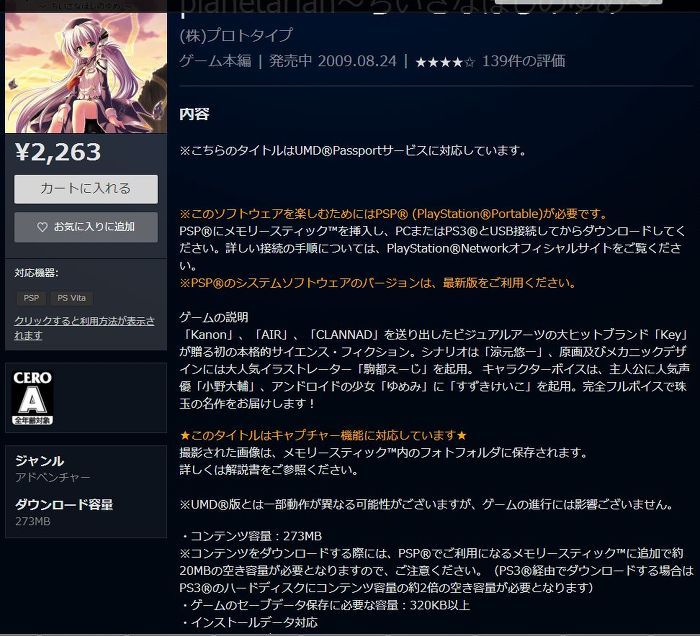Image resolution: width=700 pixels, height=636 pixels.
Task: Click the セーブデータ 320KB以上 line
Action: pyautogui.click(x=325, y=605)
